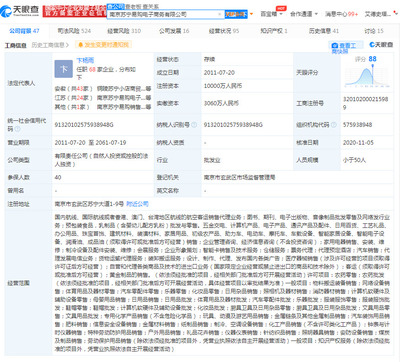Image resolution: width=400 pixels, height=362 pixels.
Task: Click the 天眼查 watermark logo above table
Action: click(381, 44)
